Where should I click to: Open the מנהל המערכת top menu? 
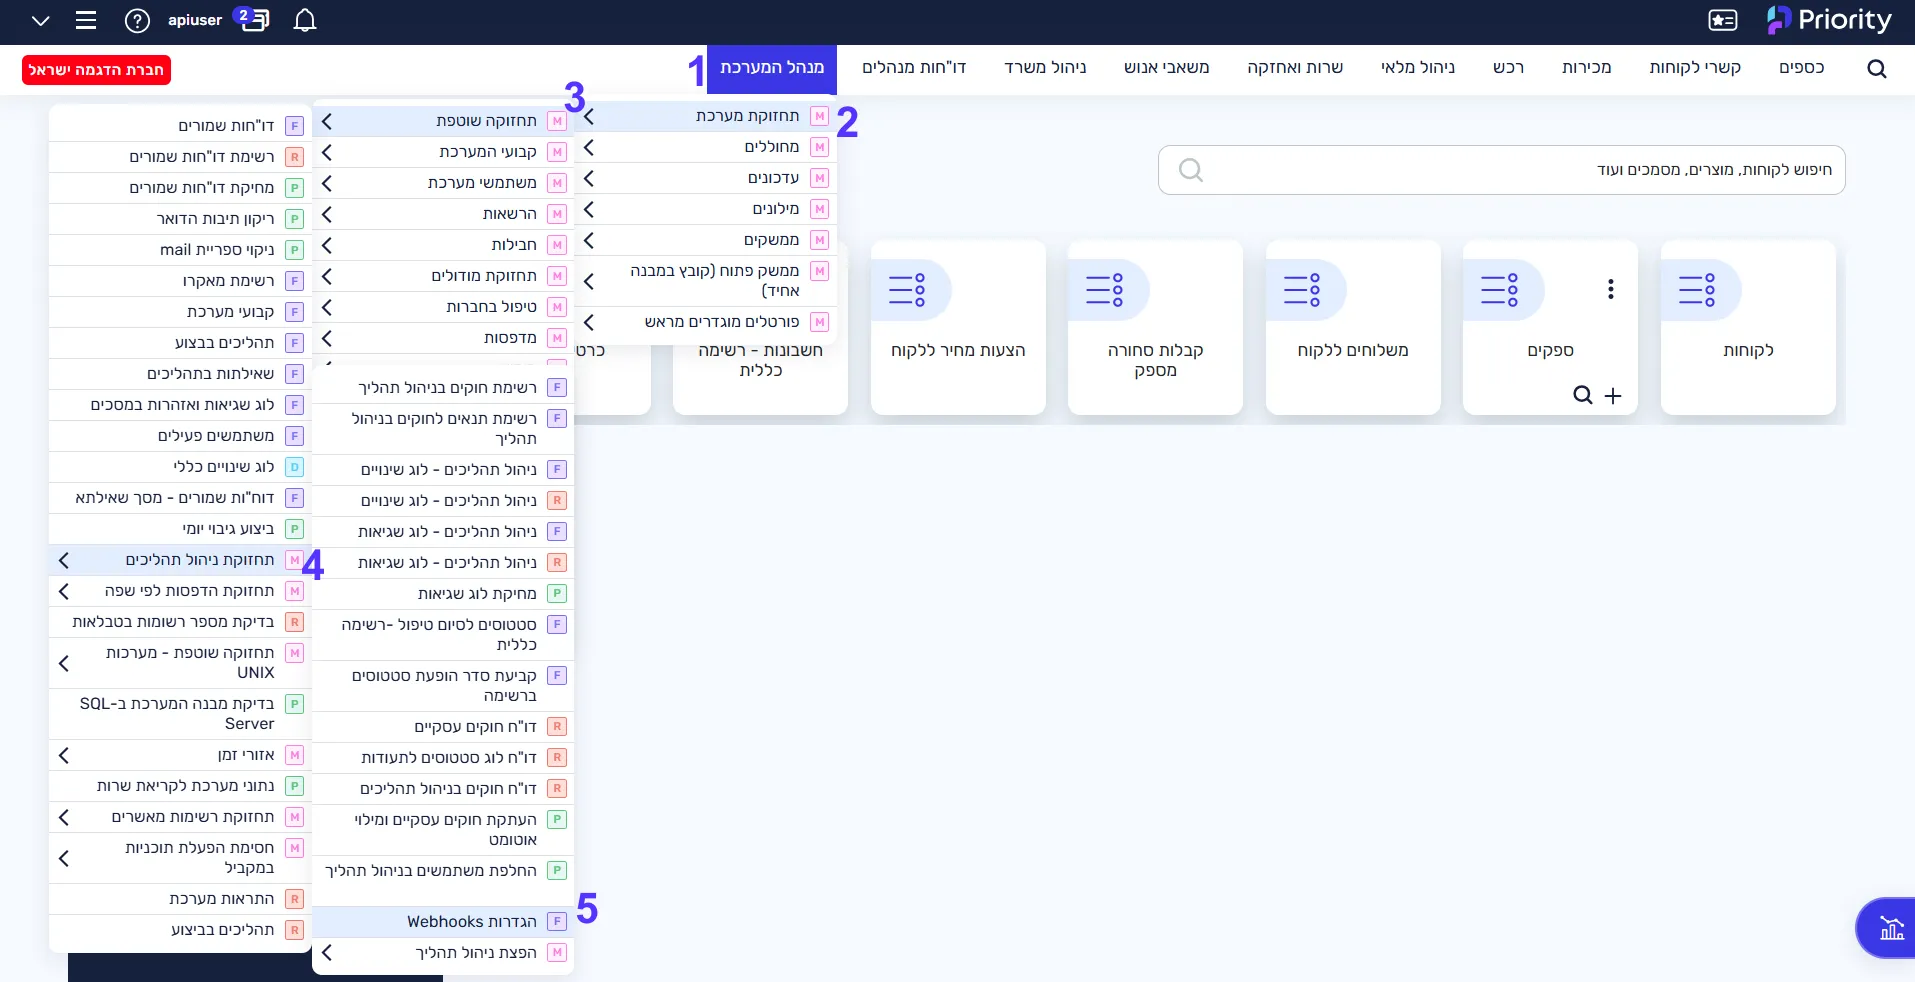[772, 68]
